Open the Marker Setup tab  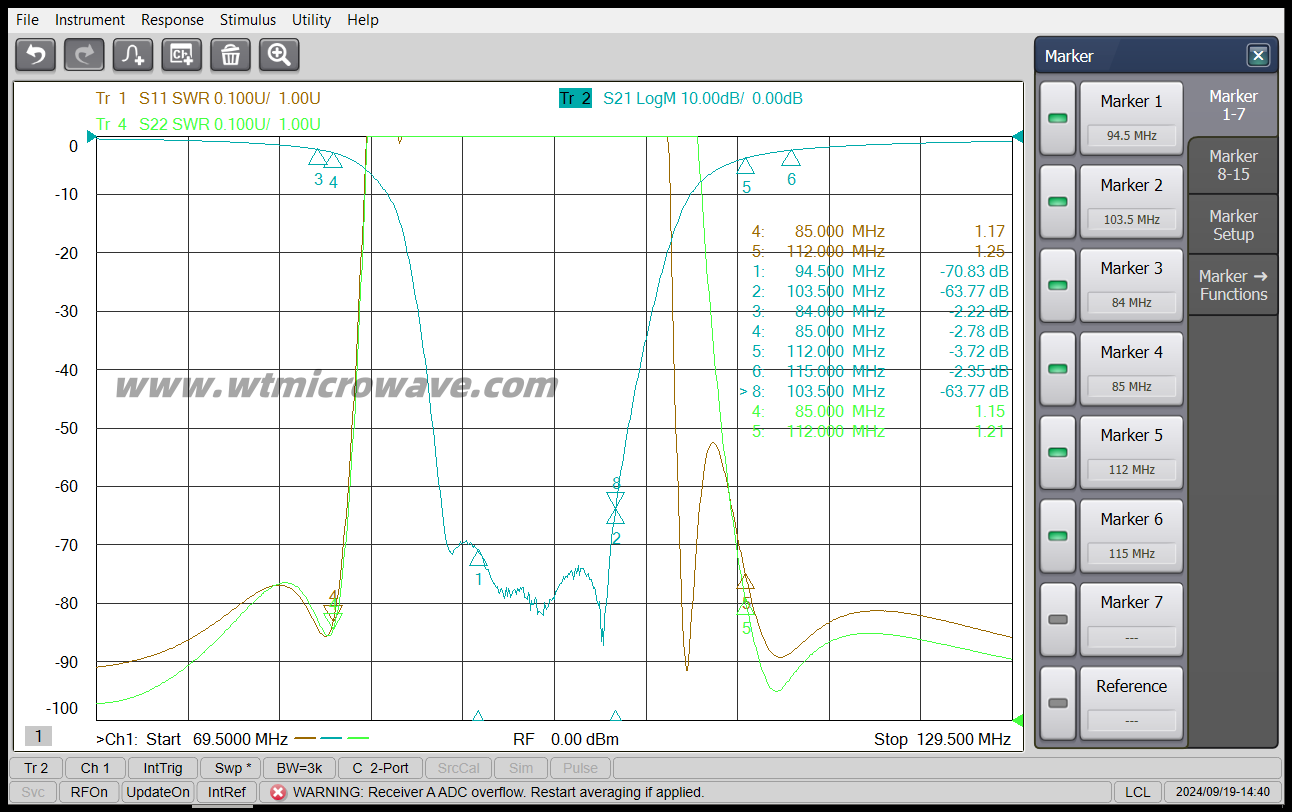click(x=1233, y=225)
